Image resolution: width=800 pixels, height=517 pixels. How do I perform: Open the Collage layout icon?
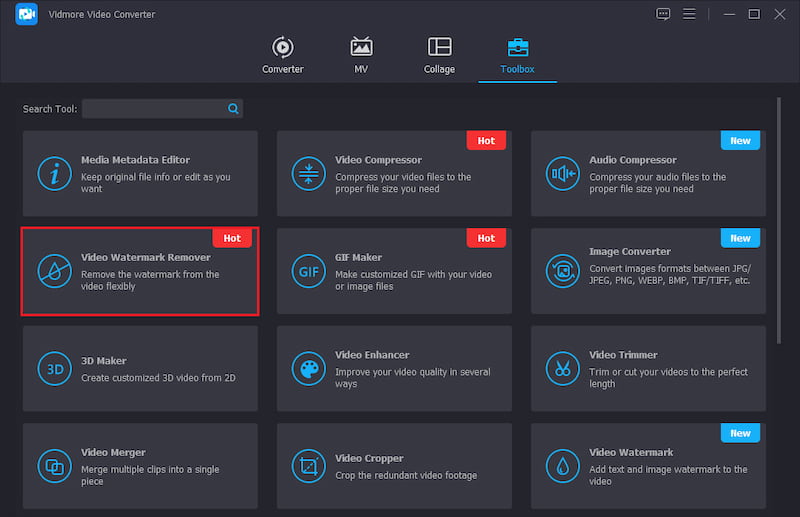click(439, 47)
